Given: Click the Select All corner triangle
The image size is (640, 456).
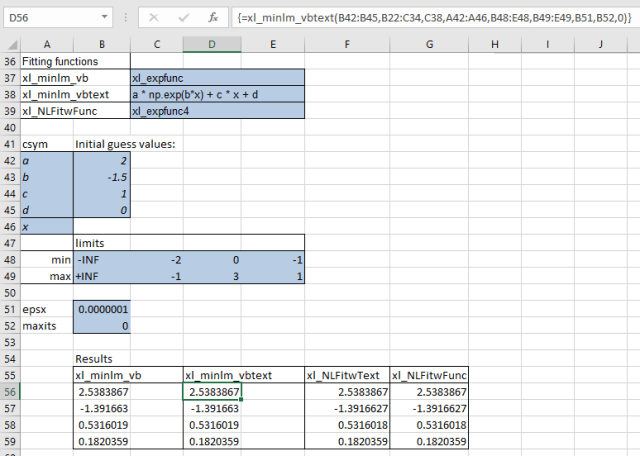Looking at the screenshot, I should [10, 44].
